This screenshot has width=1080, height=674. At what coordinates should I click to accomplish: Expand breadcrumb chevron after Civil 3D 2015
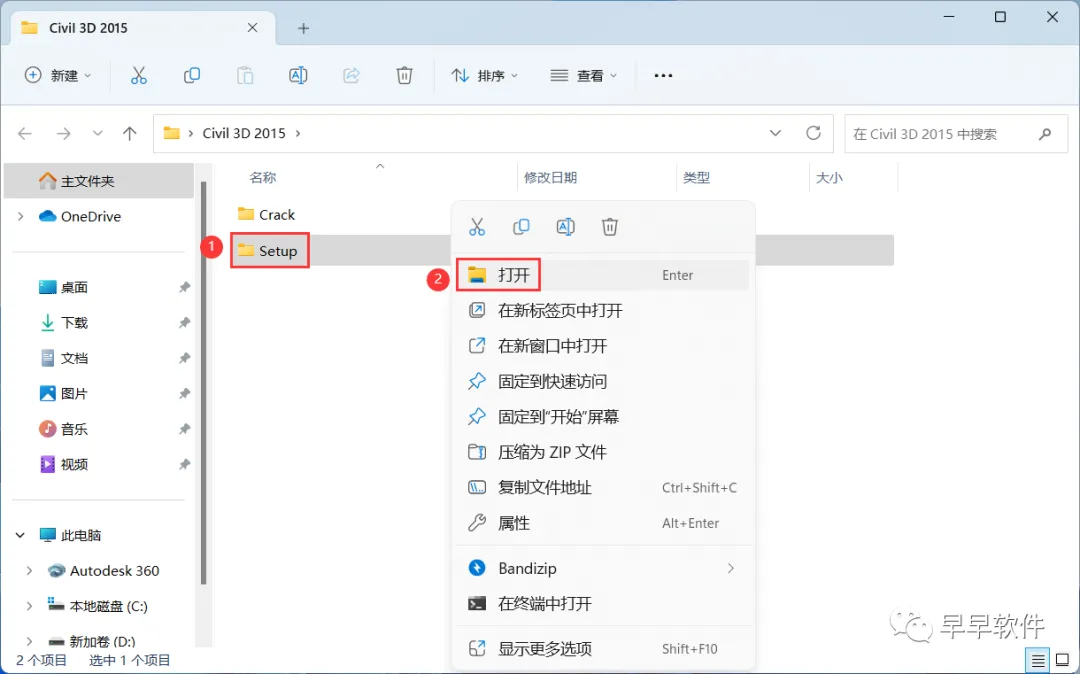[x=298, y=134]
